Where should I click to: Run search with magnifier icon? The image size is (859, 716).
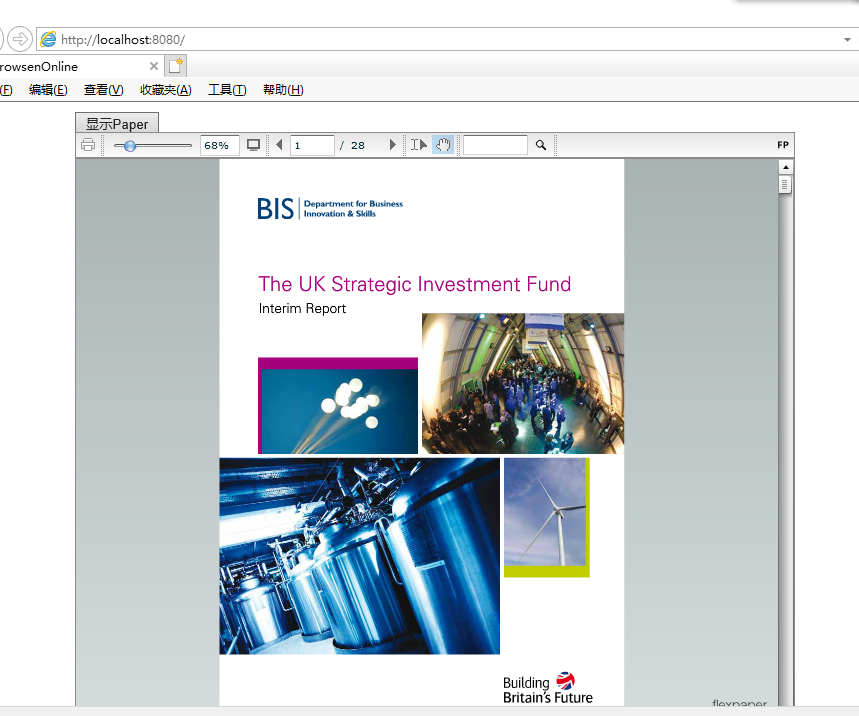tap(541, 145)
